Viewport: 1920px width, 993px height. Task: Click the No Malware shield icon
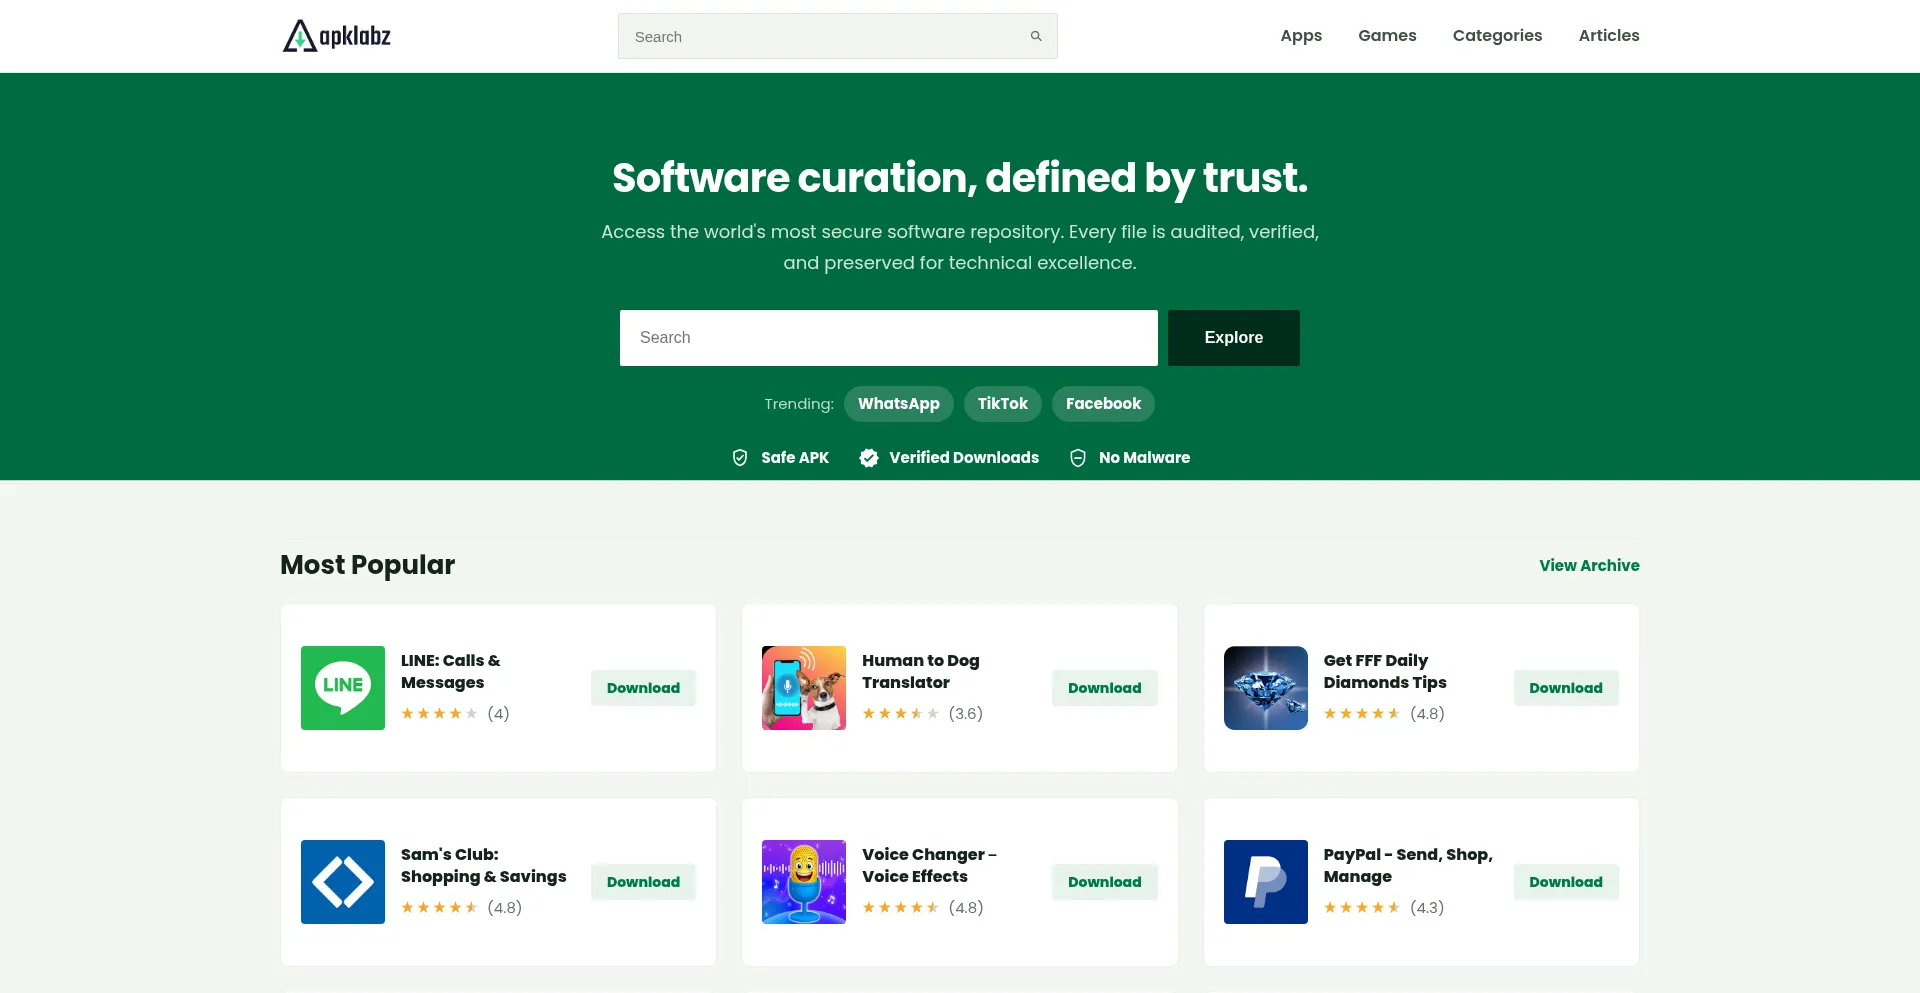1078,457
